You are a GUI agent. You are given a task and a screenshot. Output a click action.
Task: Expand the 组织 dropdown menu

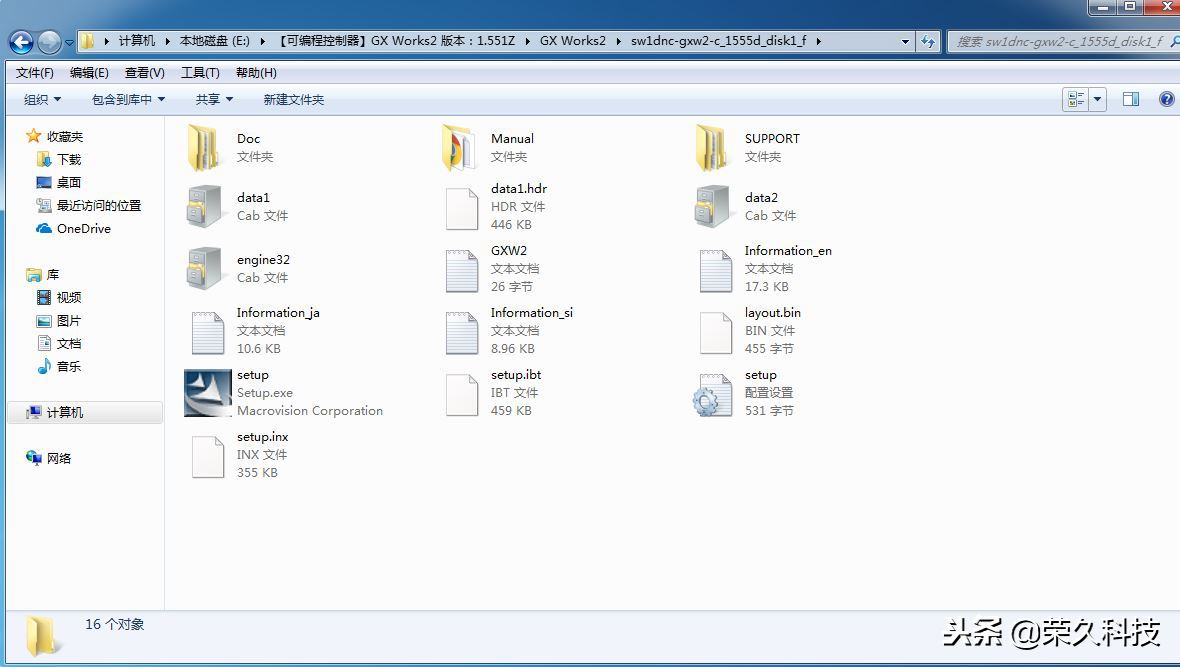pyautogui.click(x=43, y=99)
